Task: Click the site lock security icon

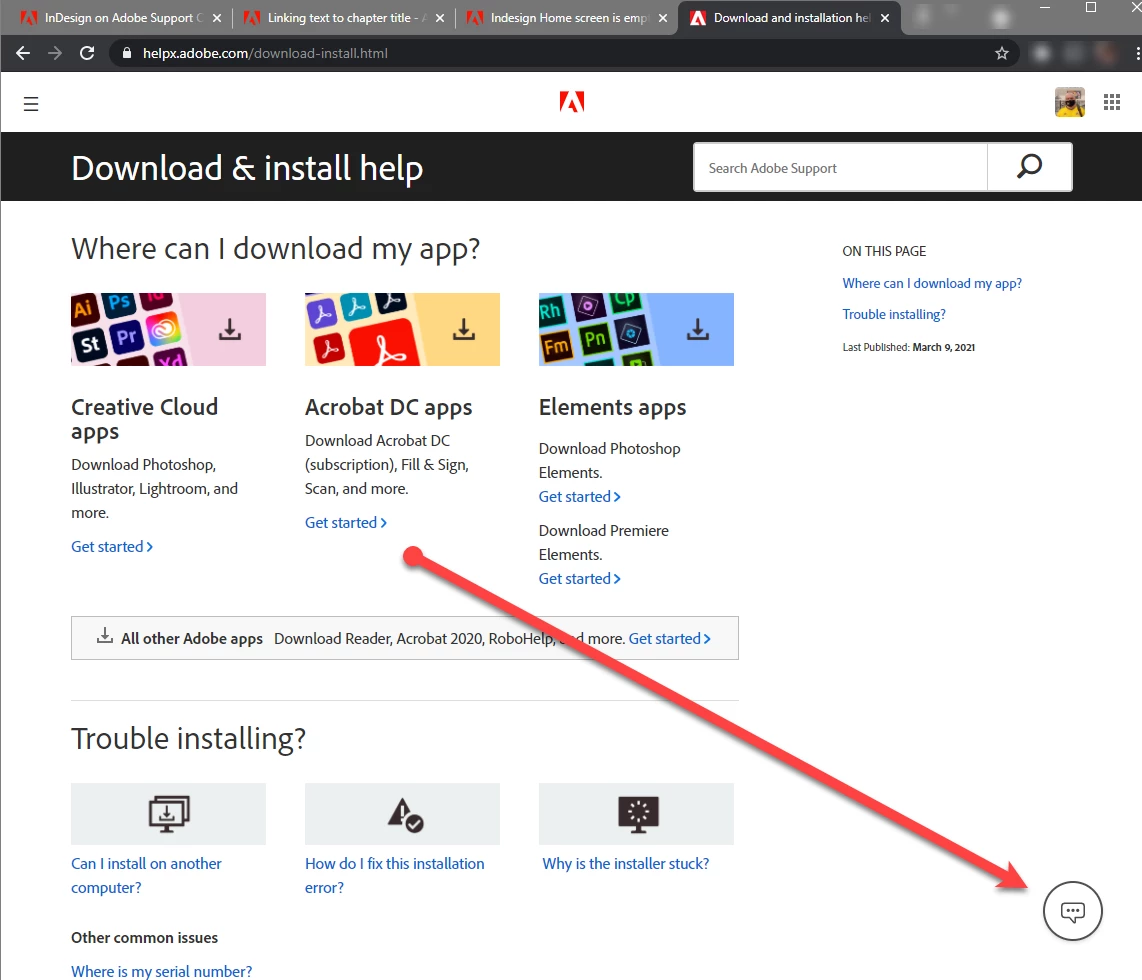Action: [x=127, y=53]
